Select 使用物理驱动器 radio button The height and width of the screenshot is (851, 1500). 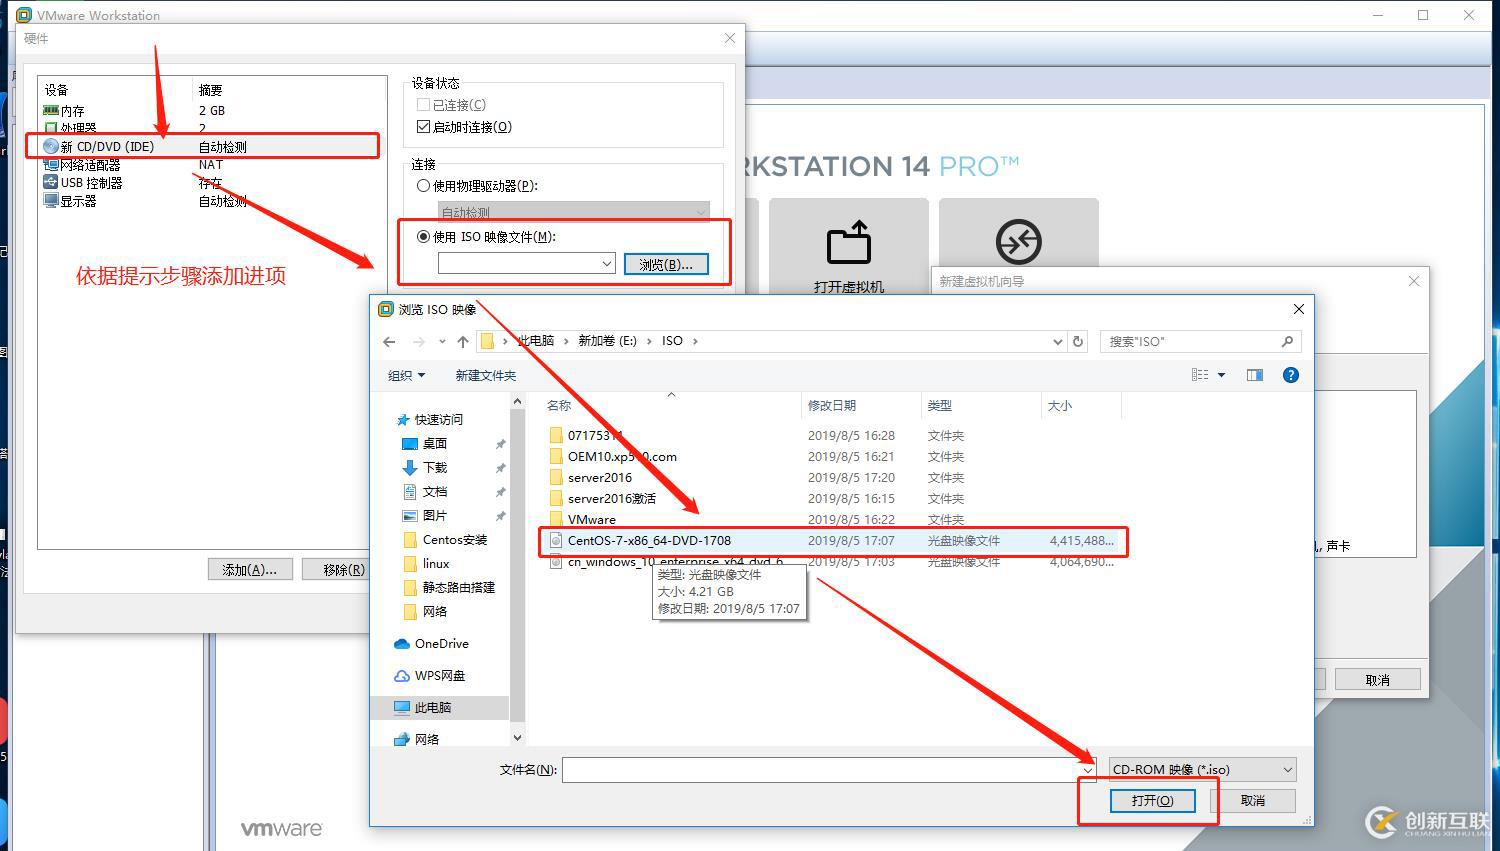[x=423, y=185]
